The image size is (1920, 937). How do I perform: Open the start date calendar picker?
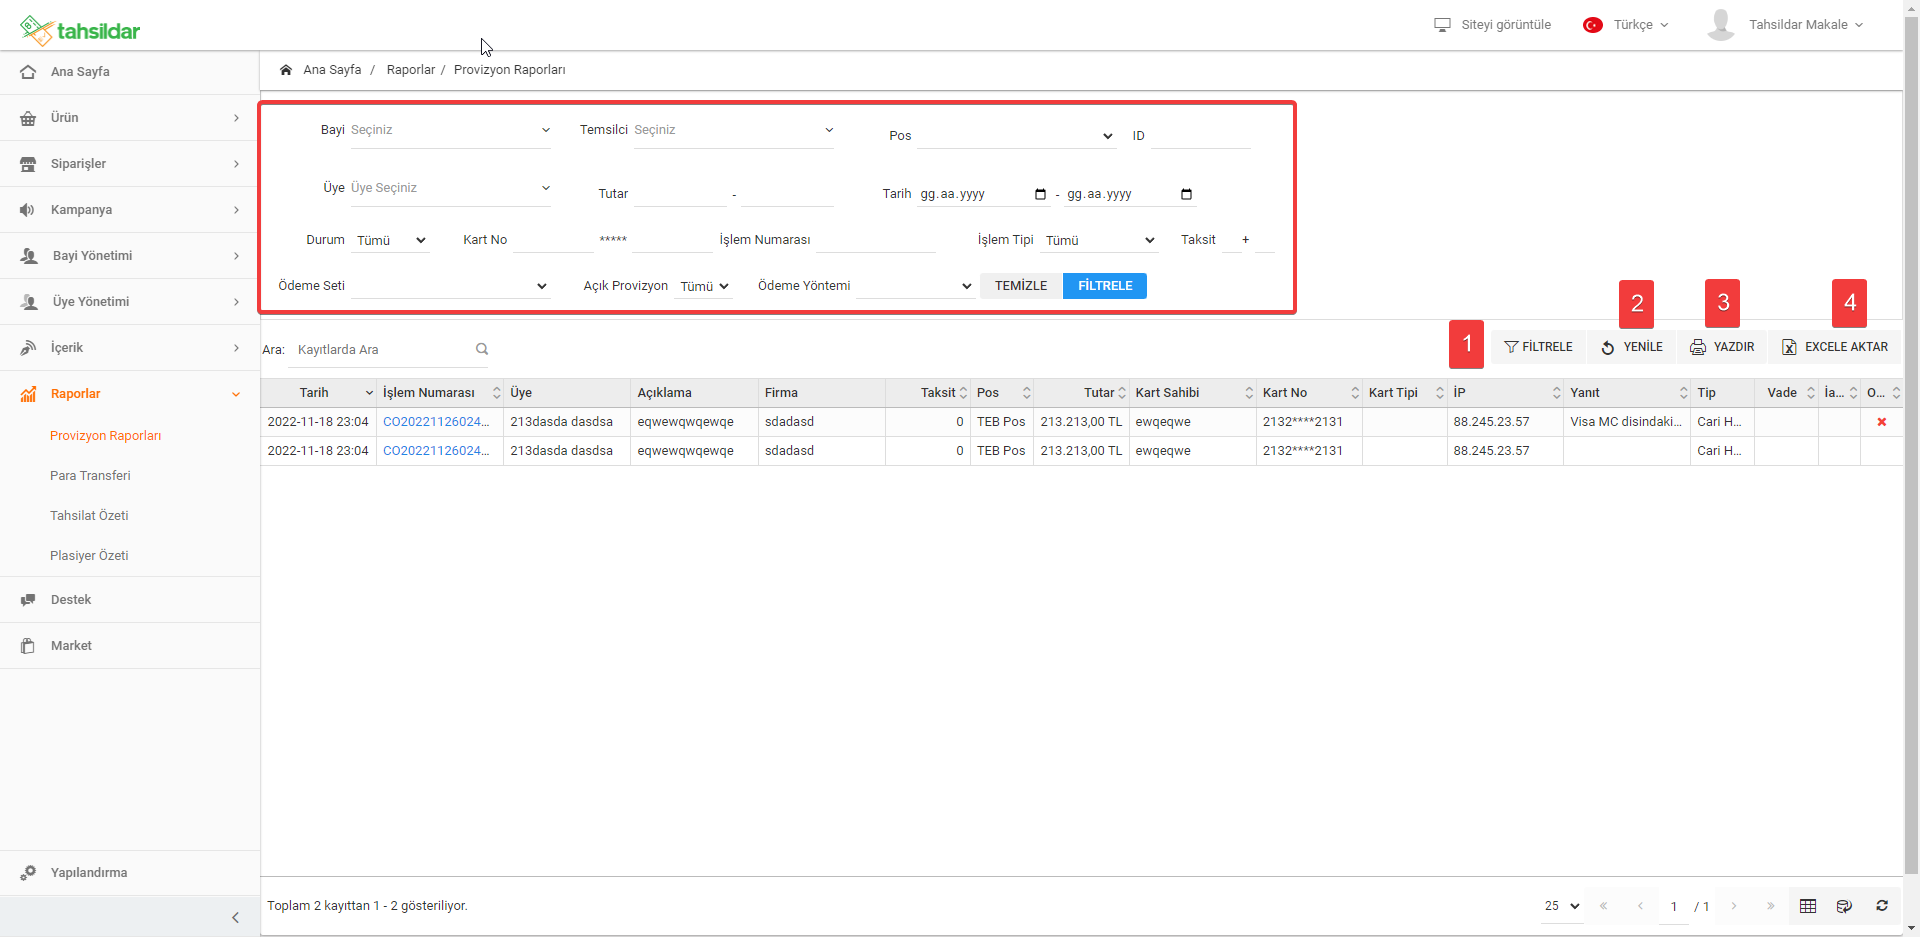[1040, 194]
